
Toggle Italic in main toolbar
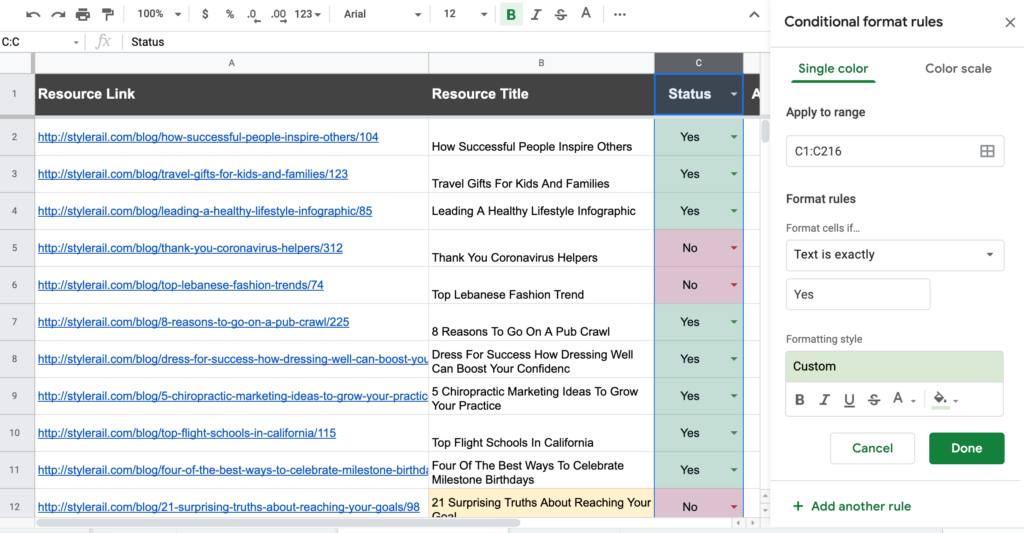tap(536, 14)
